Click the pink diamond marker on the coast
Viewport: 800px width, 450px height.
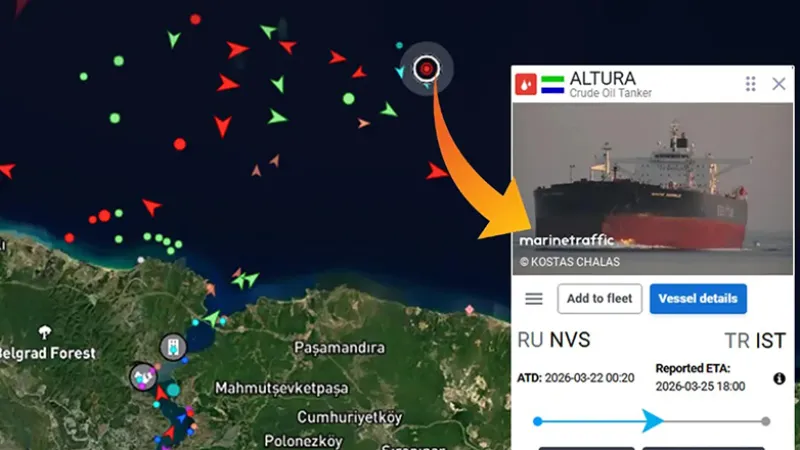(469, 309)
